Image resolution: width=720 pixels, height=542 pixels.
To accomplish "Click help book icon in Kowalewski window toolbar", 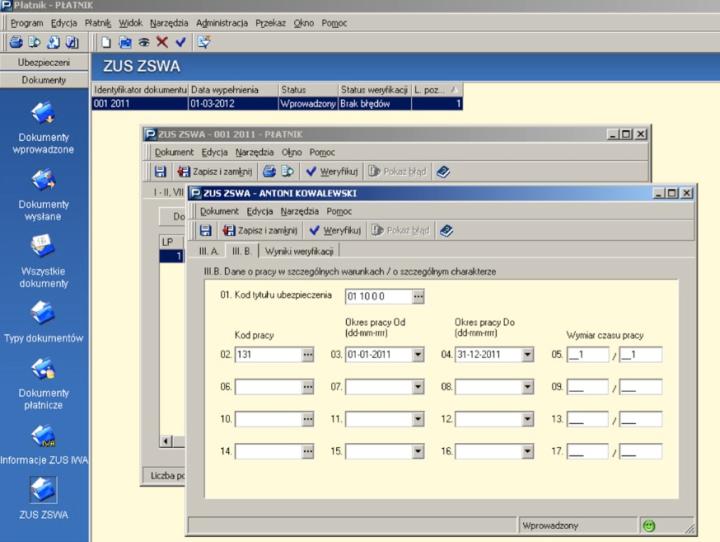I will tap(446, 230).
